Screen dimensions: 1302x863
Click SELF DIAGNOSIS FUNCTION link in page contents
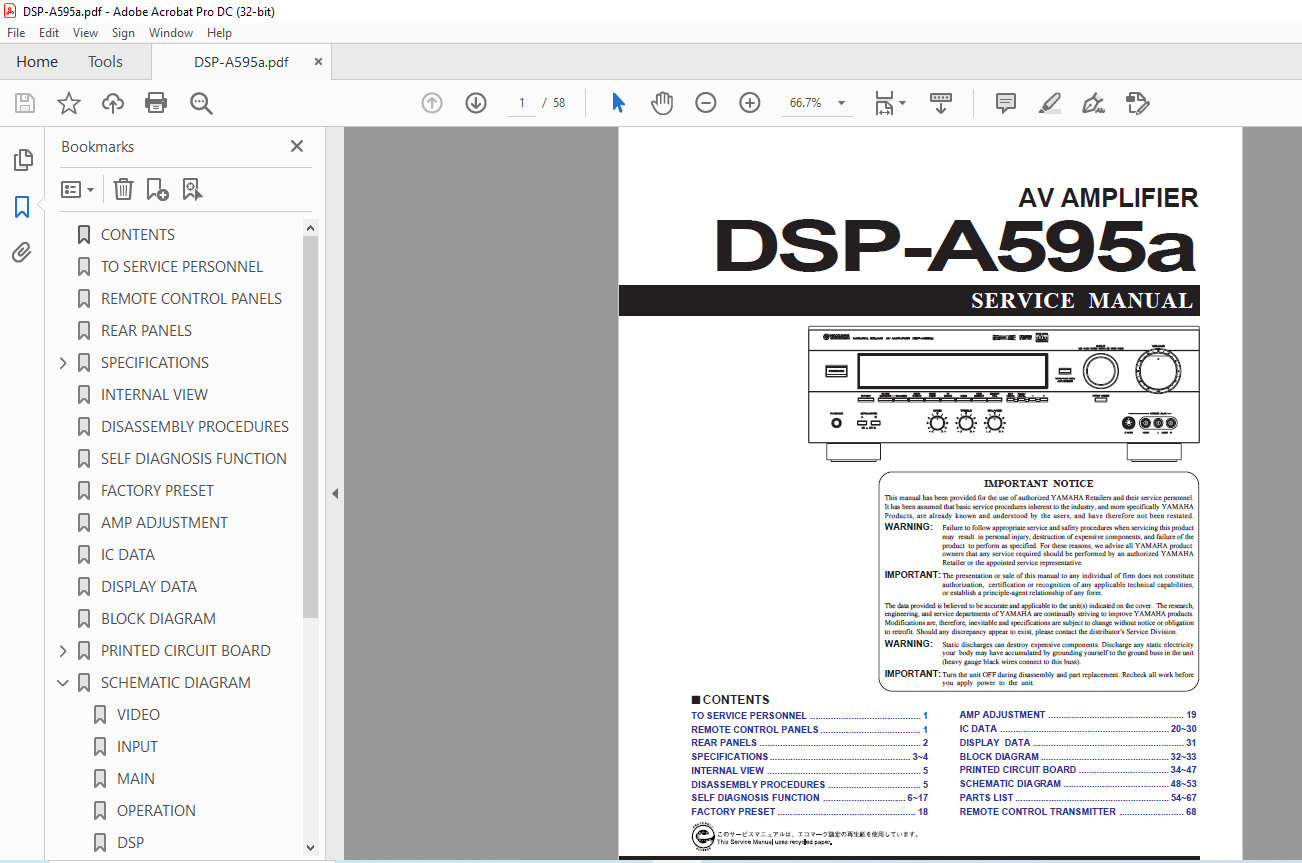click(809, 798)
